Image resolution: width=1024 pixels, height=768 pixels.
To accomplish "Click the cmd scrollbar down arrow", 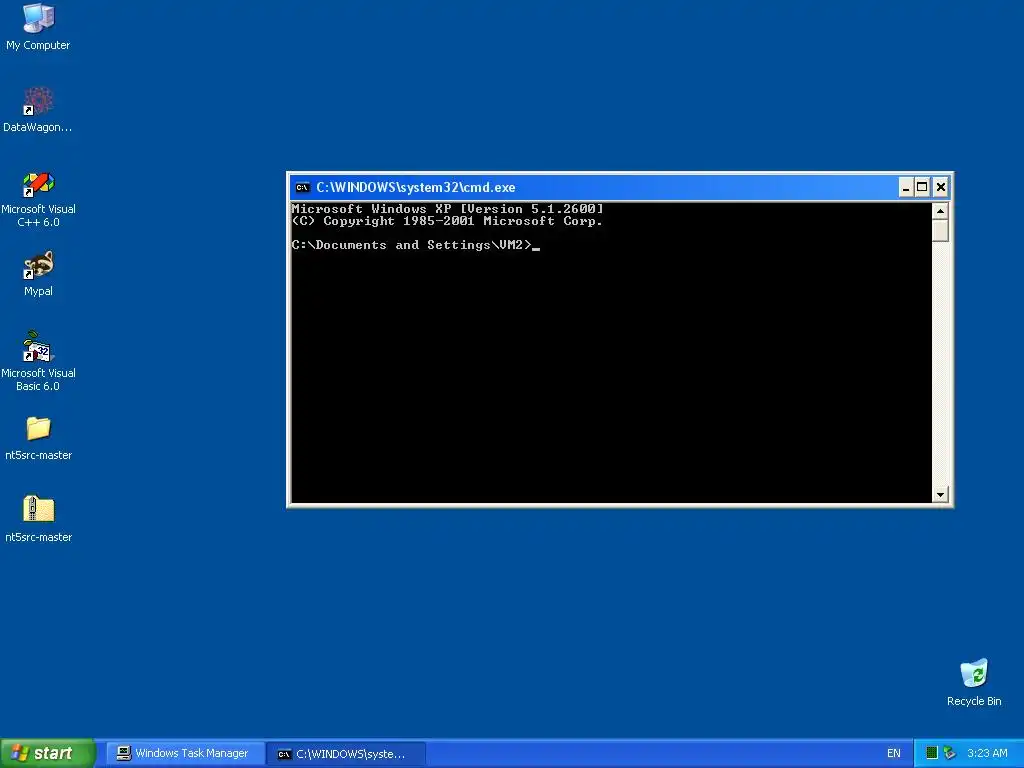I will pyautogui.click(x=940, y=494).
